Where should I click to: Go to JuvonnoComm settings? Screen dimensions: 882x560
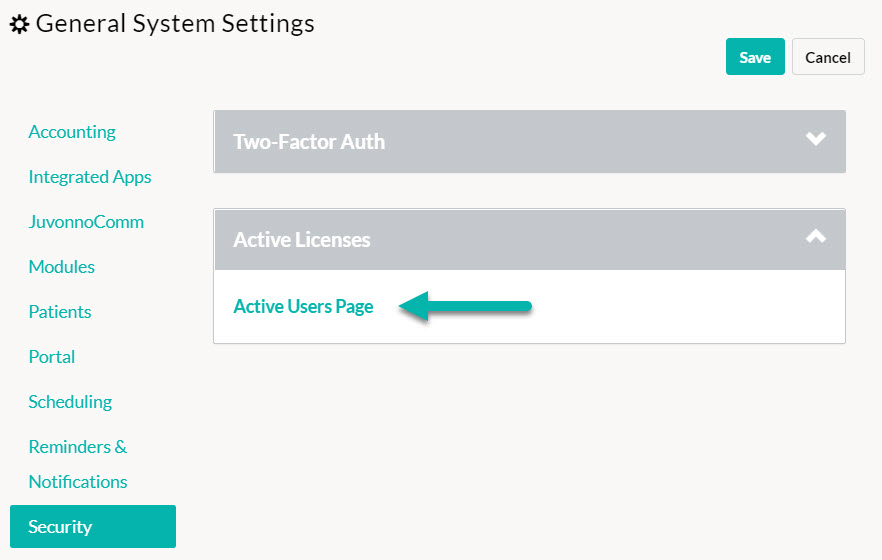[86, 222]
